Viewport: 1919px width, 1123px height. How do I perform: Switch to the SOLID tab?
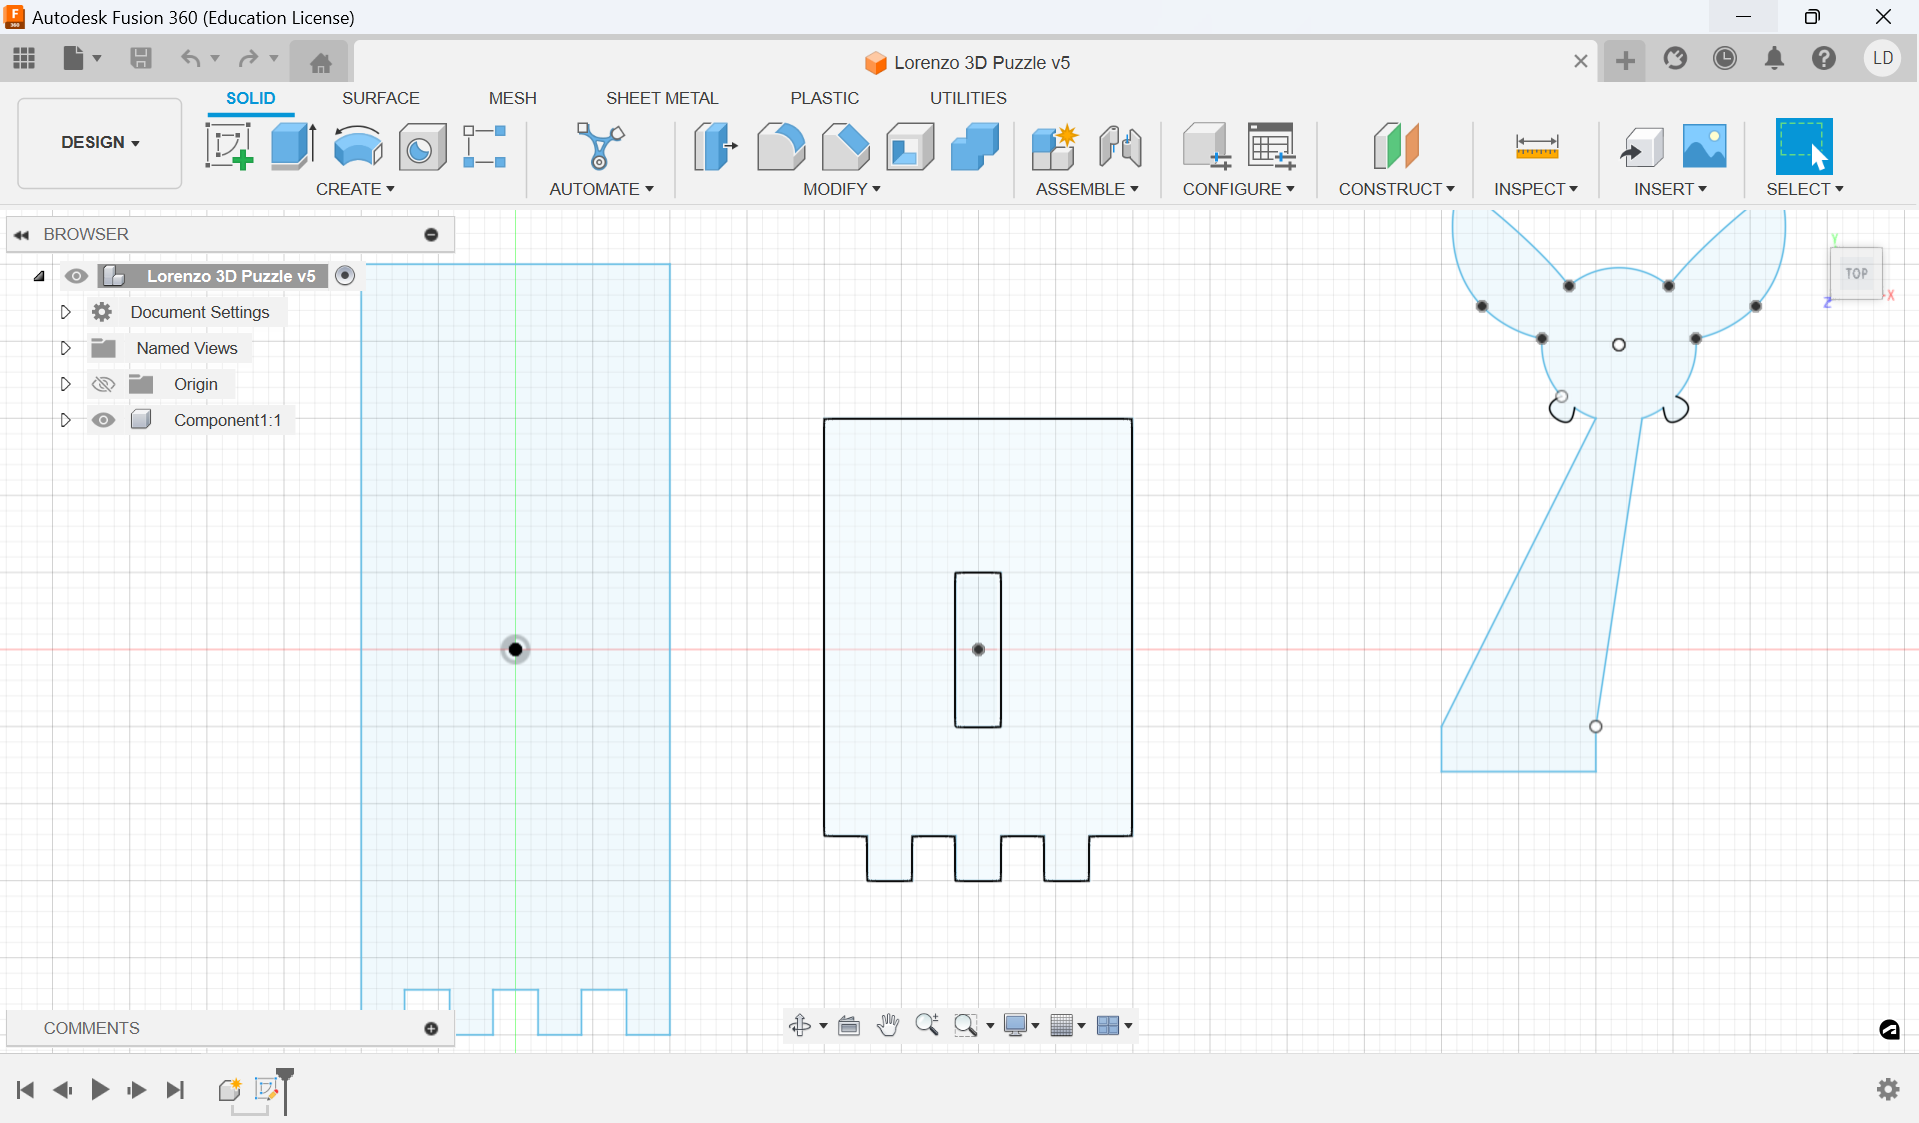251,98
